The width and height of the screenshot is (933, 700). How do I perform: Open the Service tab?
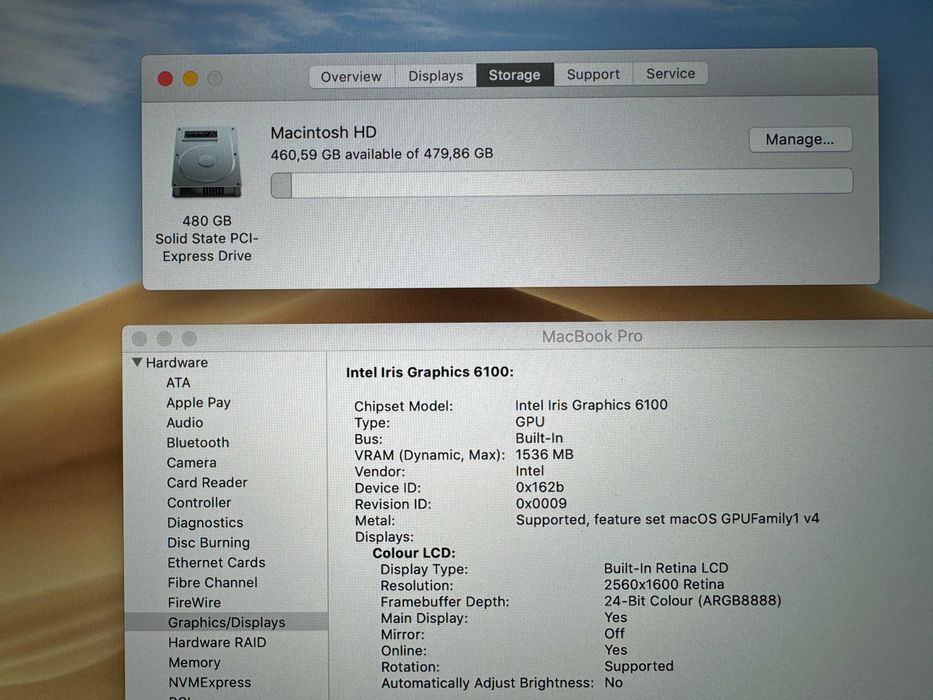tap(671, 73)
